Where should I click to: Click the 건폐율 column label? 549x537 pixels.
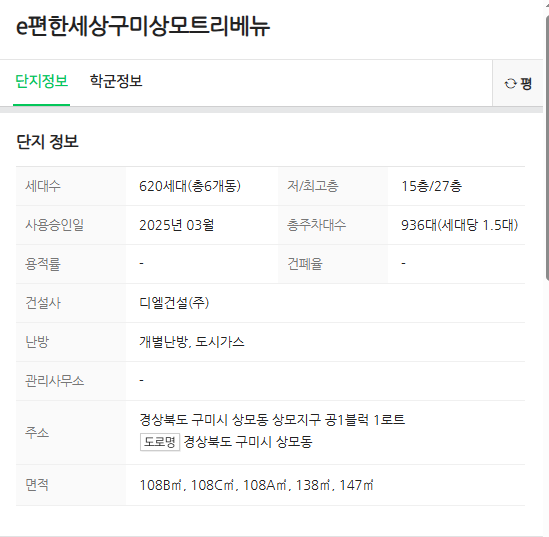[305, 264]
